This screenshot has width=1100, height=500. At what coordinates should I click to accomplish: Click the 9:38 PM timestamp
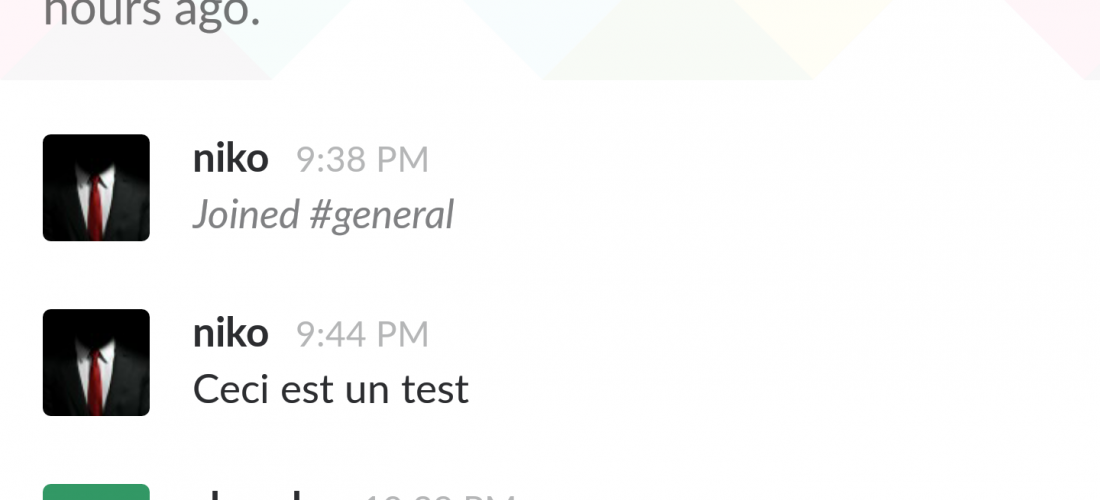click(362, 160)
